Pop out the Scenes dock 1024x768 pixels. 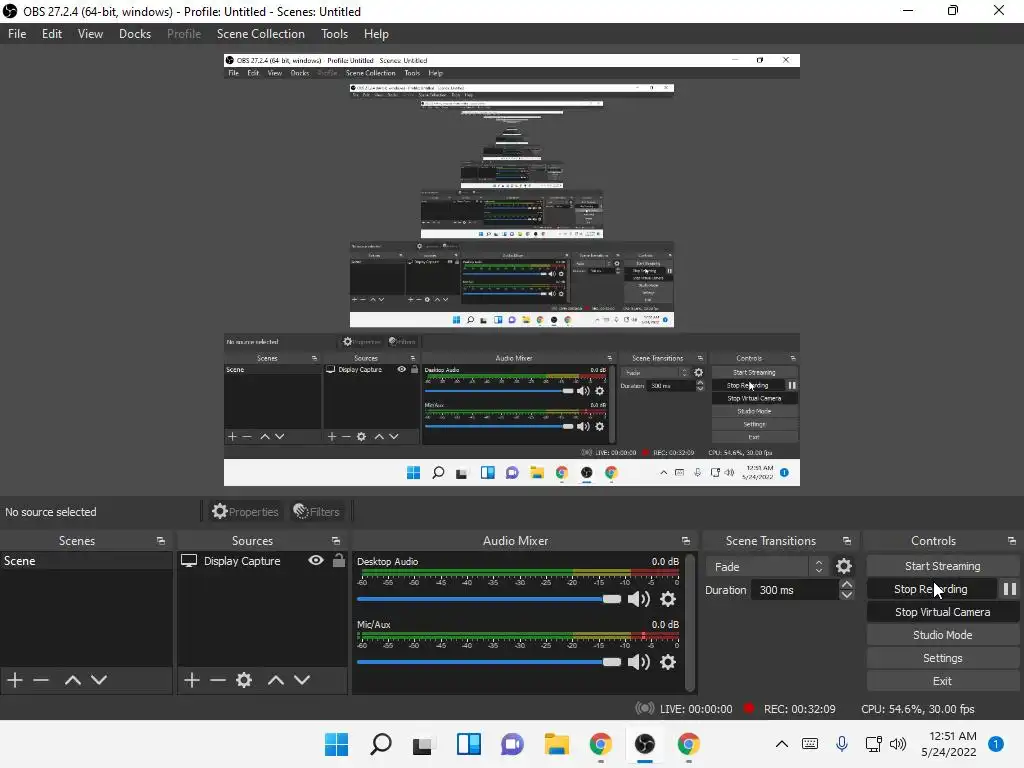pos(161,541)
